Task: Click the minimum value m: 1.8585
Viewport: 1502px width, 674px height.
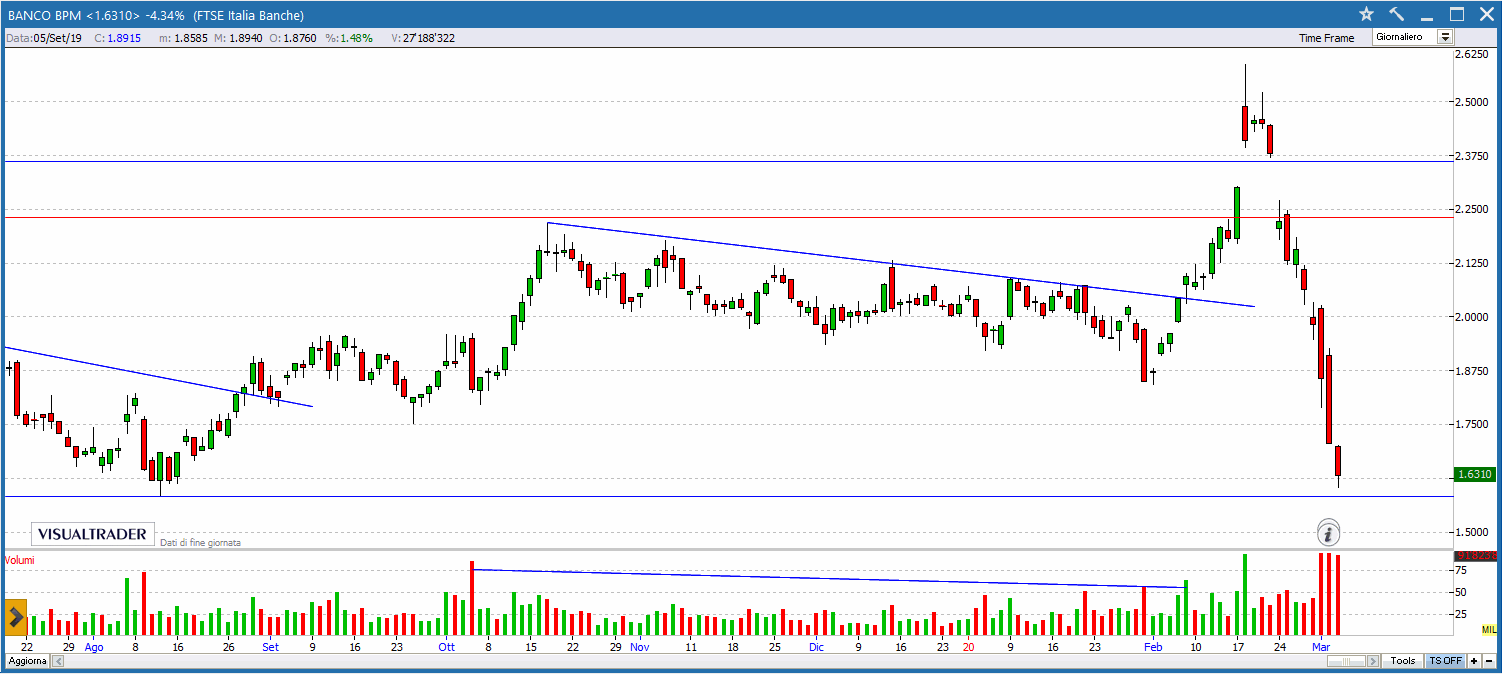Action: [x=184, y=38]
